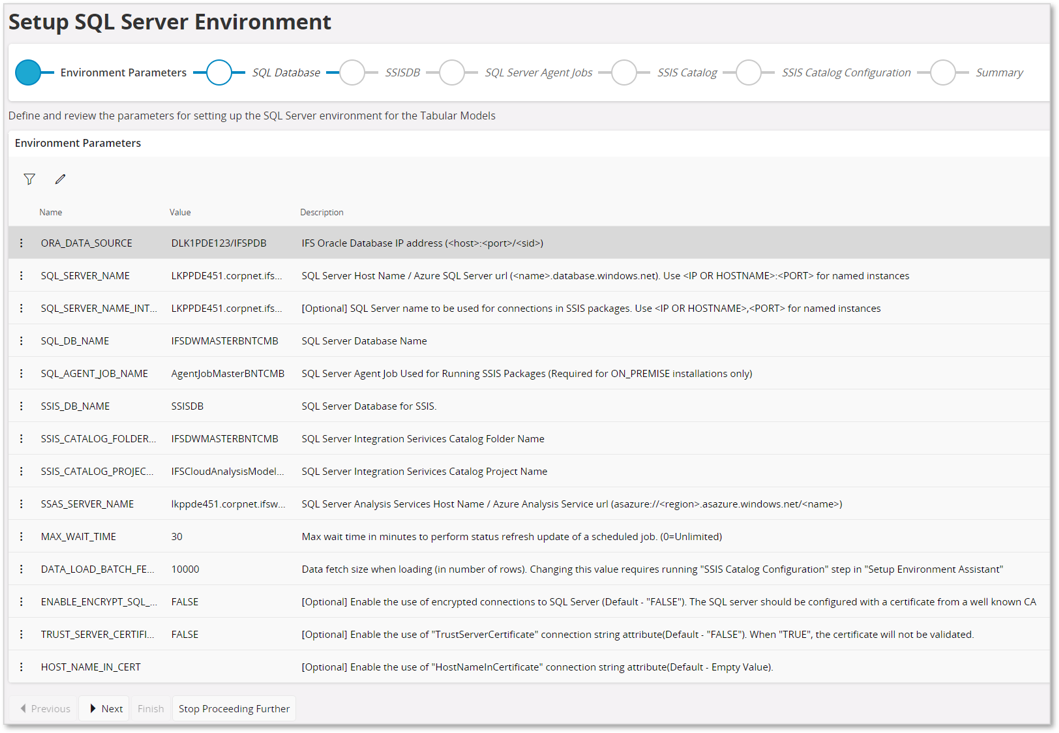This screenshot has width=1059, height=733.
Task: Open the kebab menu for SQL_SERVER_NAME
Action: 21,275
